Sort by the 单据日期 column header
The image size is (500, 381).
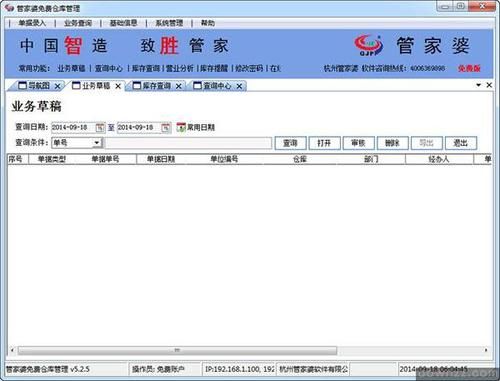pos(161,159)
